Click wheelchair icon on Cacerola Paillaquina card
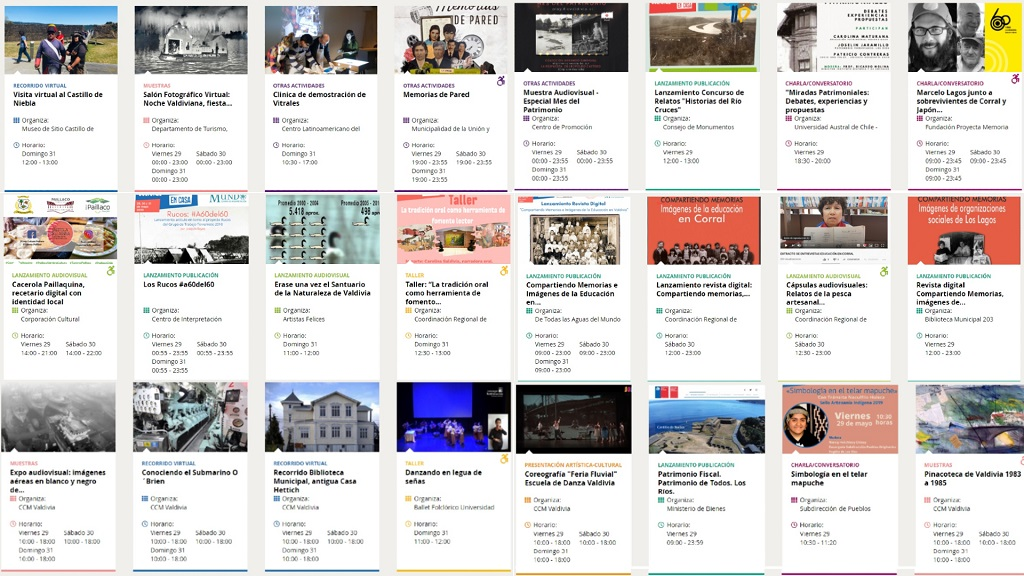1024x576 pixels. tap(111, 270)
